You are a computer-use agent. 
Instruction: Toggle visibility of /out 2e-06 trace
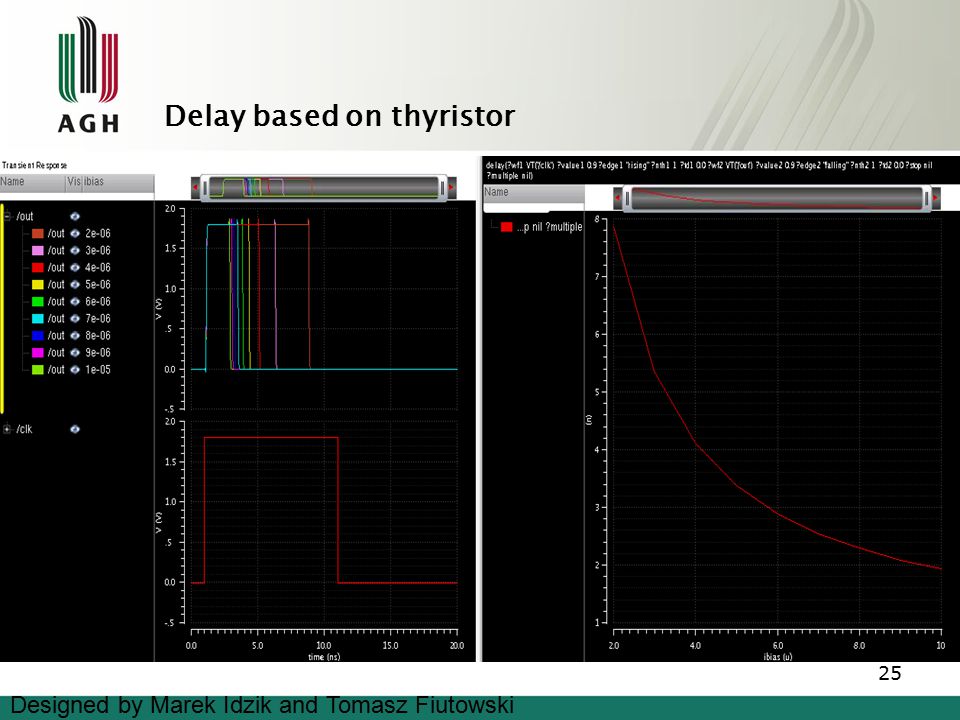tap(75, 233)
